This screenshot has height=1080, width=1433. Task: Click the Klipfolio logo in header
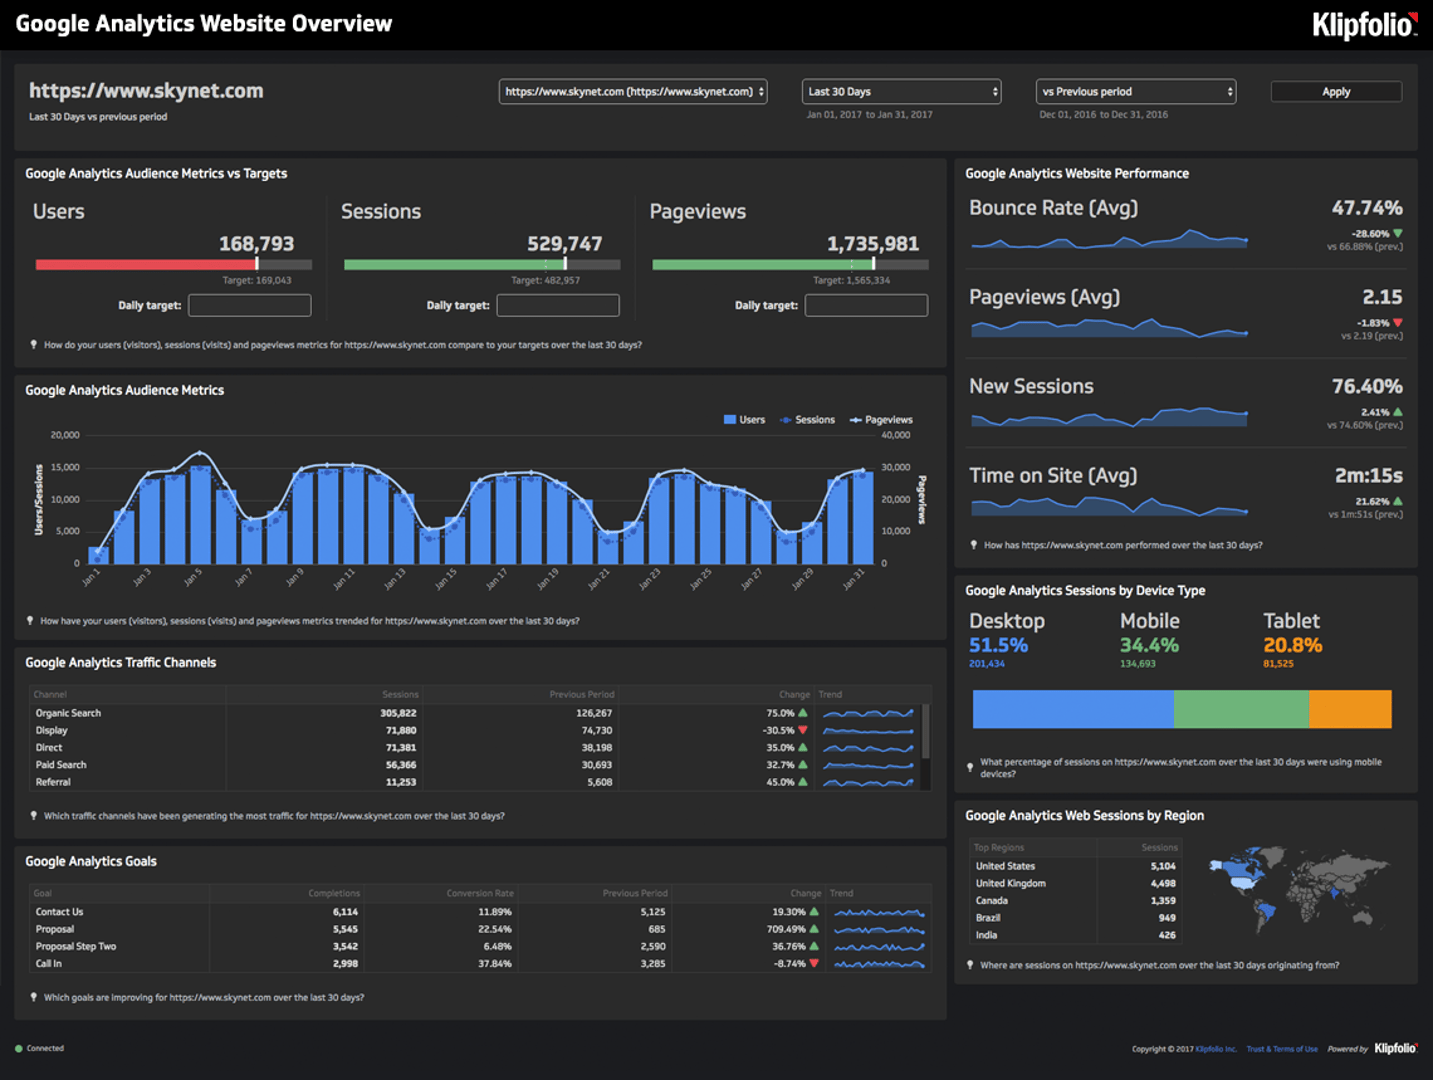[x=1364, y=24]
